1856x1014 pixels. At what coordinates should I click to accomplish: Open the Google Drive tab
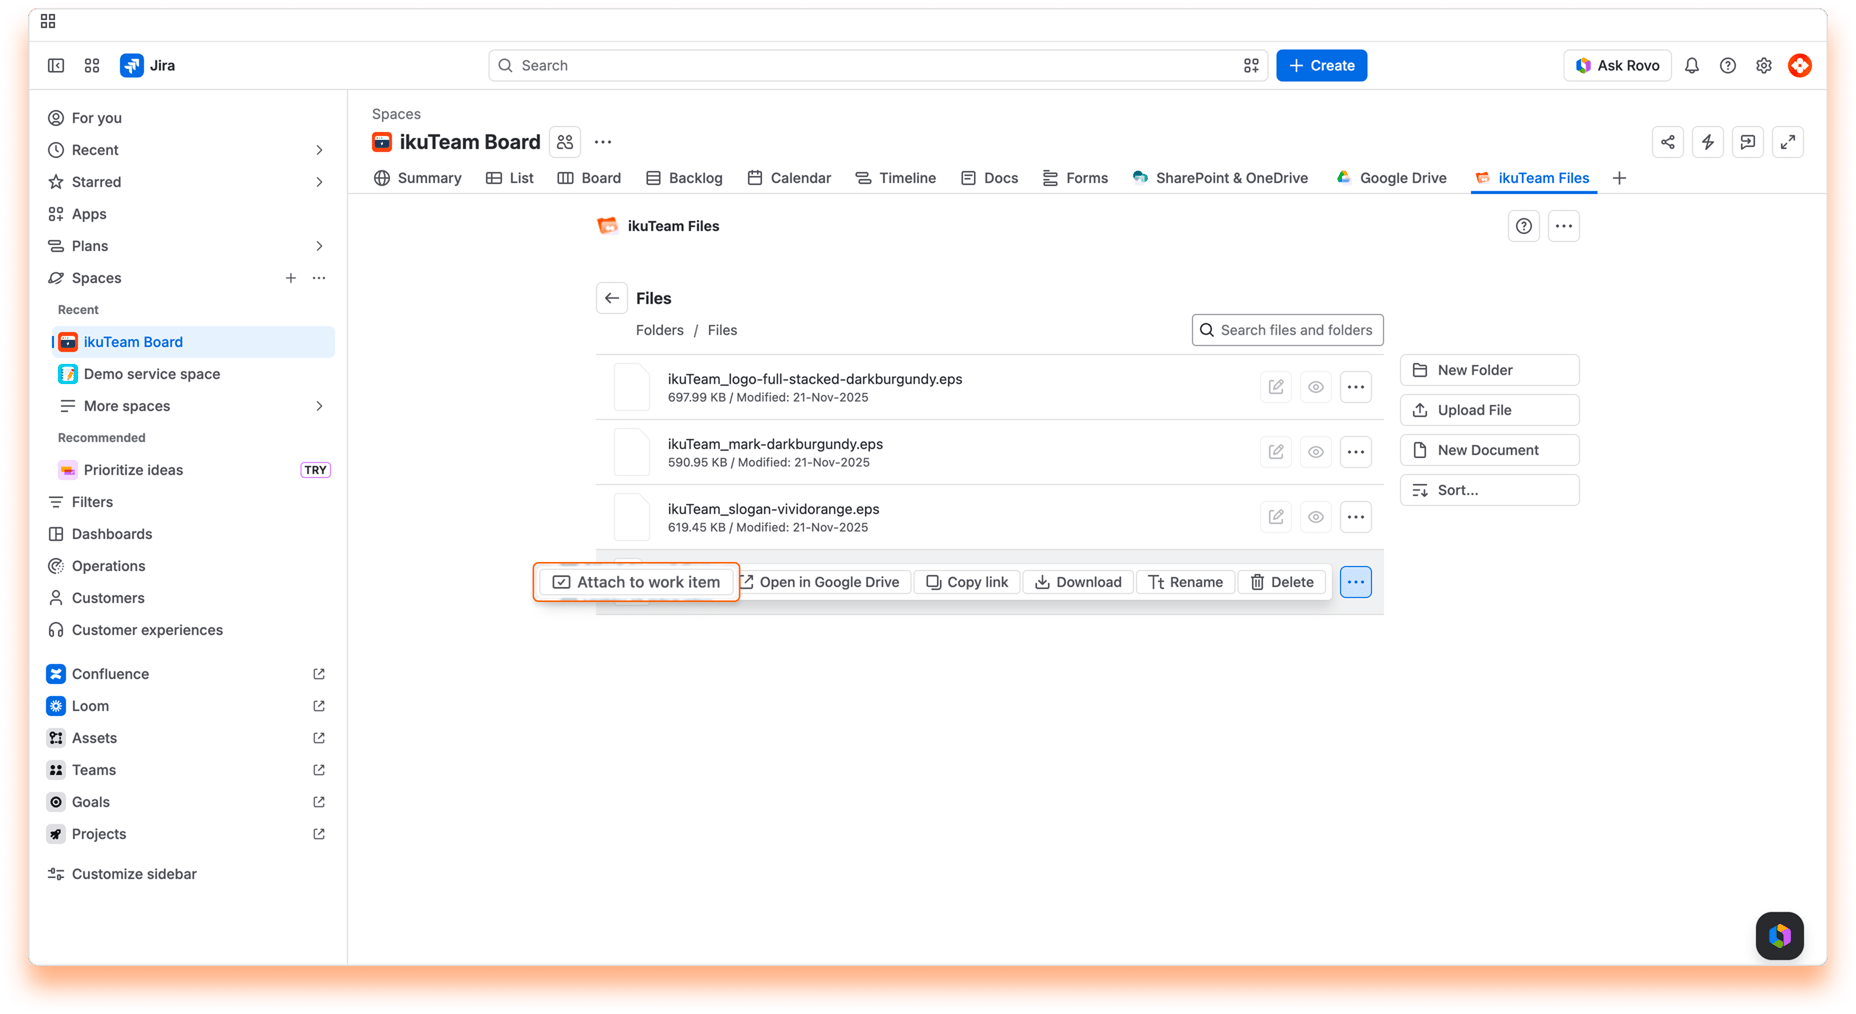(x=1391, y=178)
